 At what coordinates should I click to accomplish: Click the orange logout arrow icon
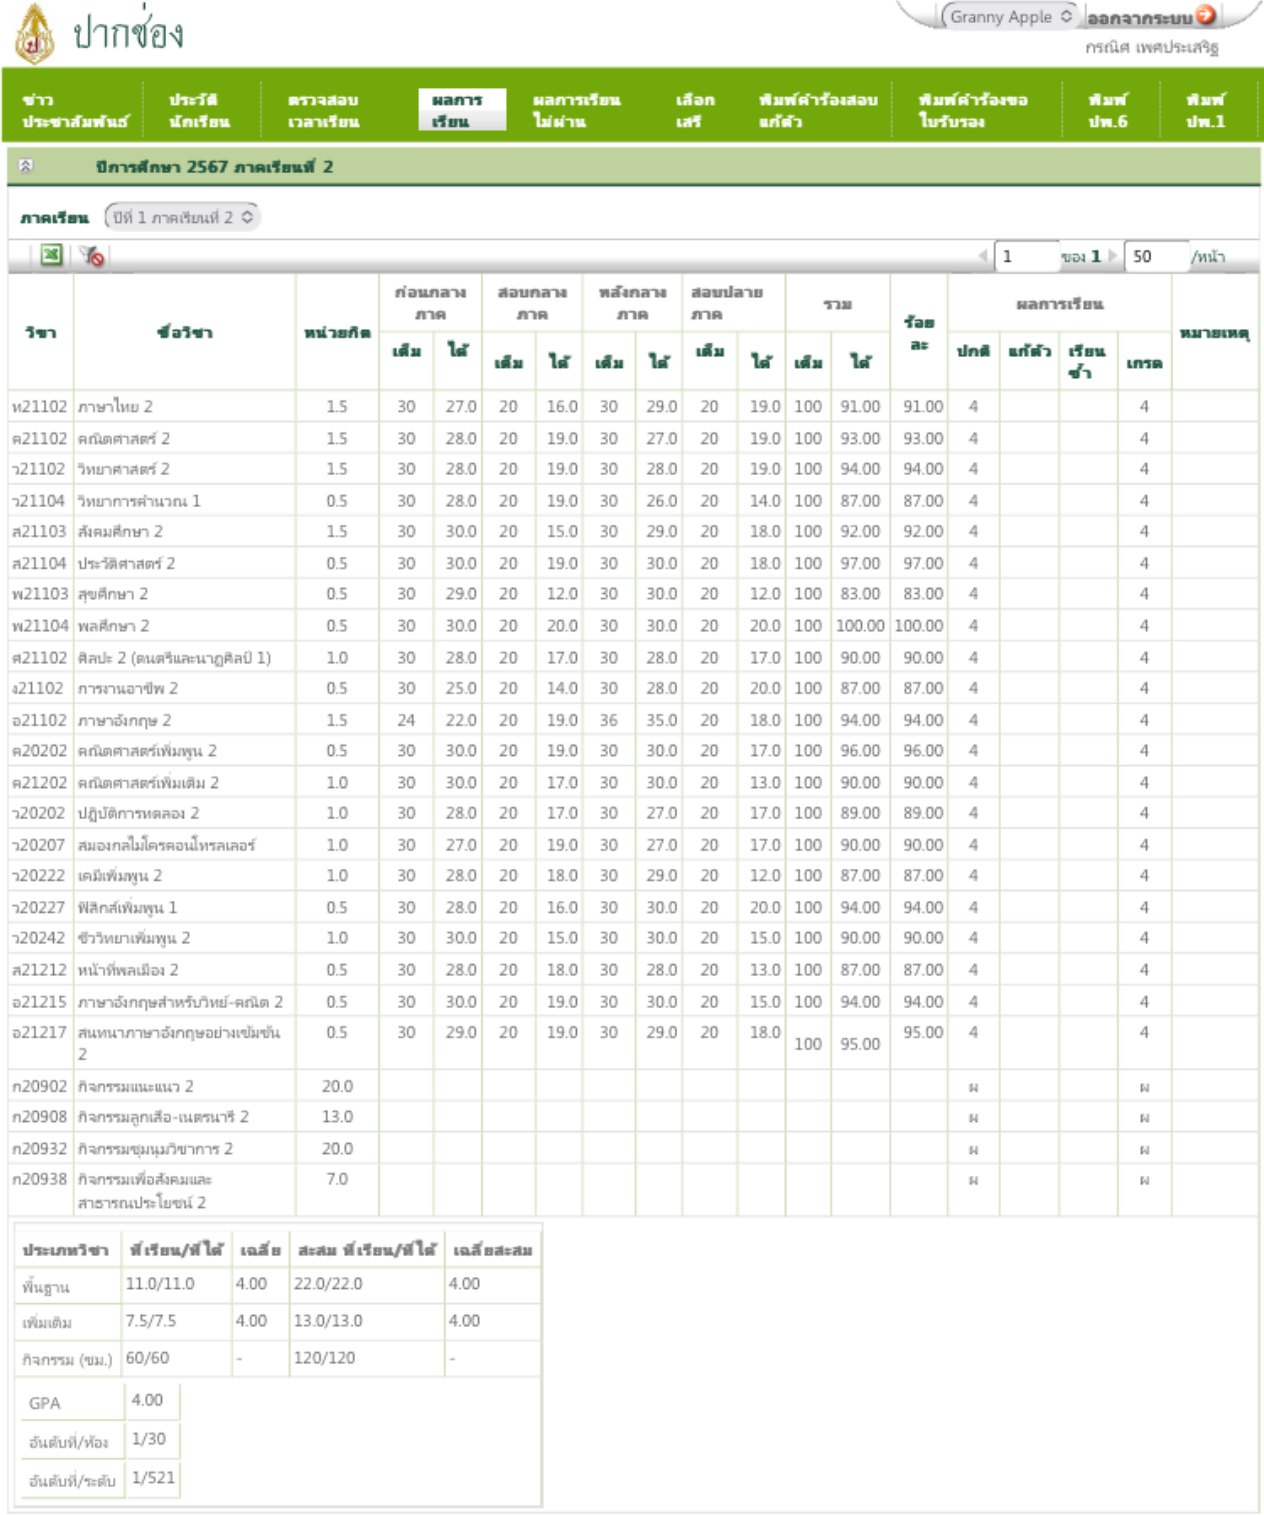point(1206,15)
